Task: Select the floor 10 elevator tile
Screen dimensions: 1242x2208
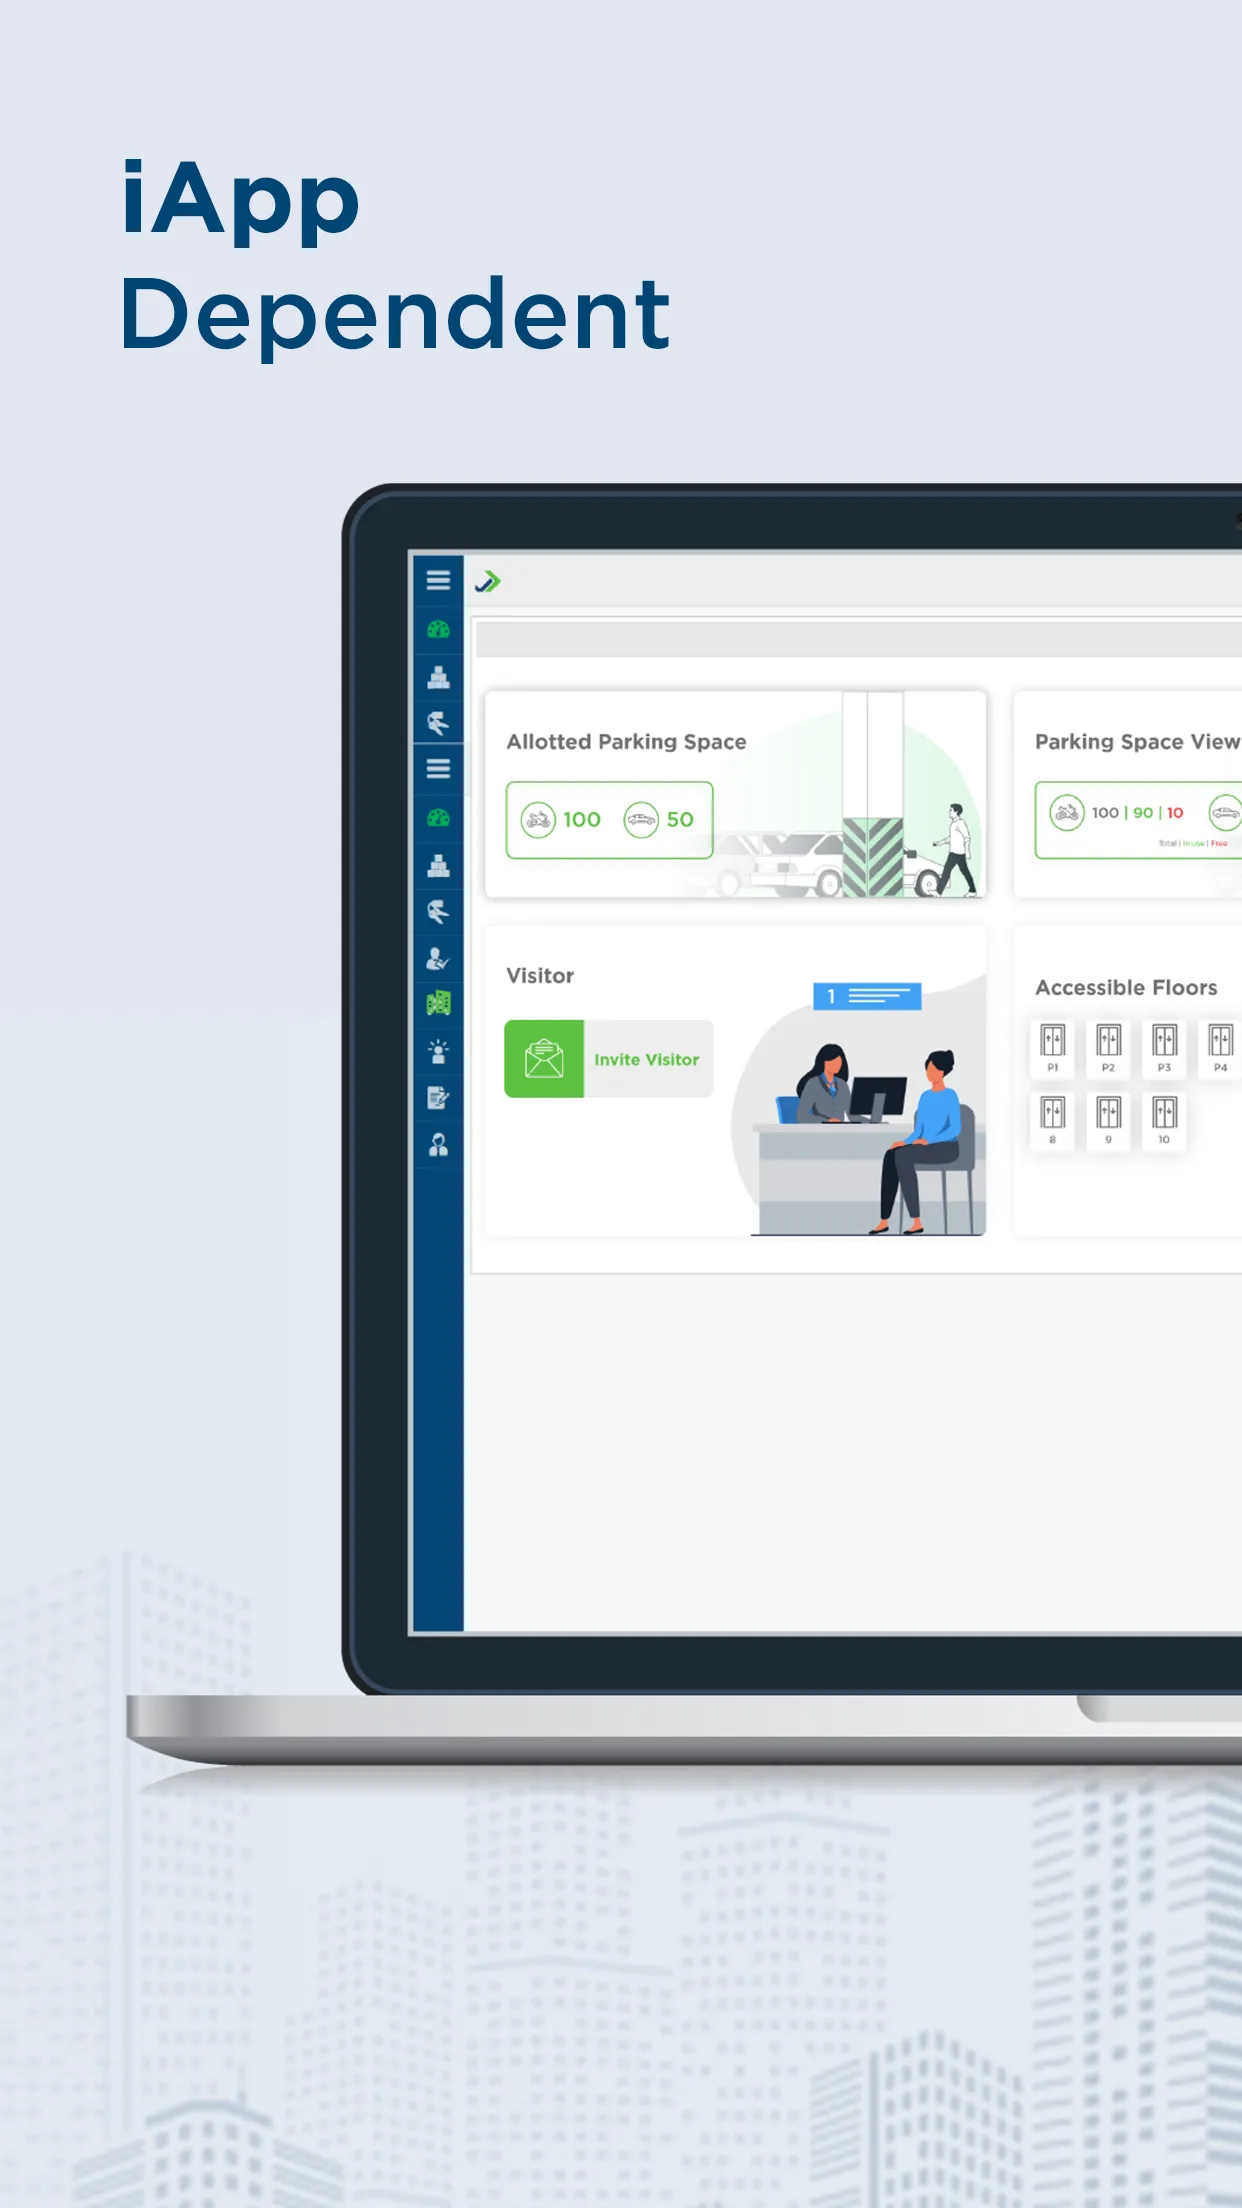Action: [x=1164, y=1120]
